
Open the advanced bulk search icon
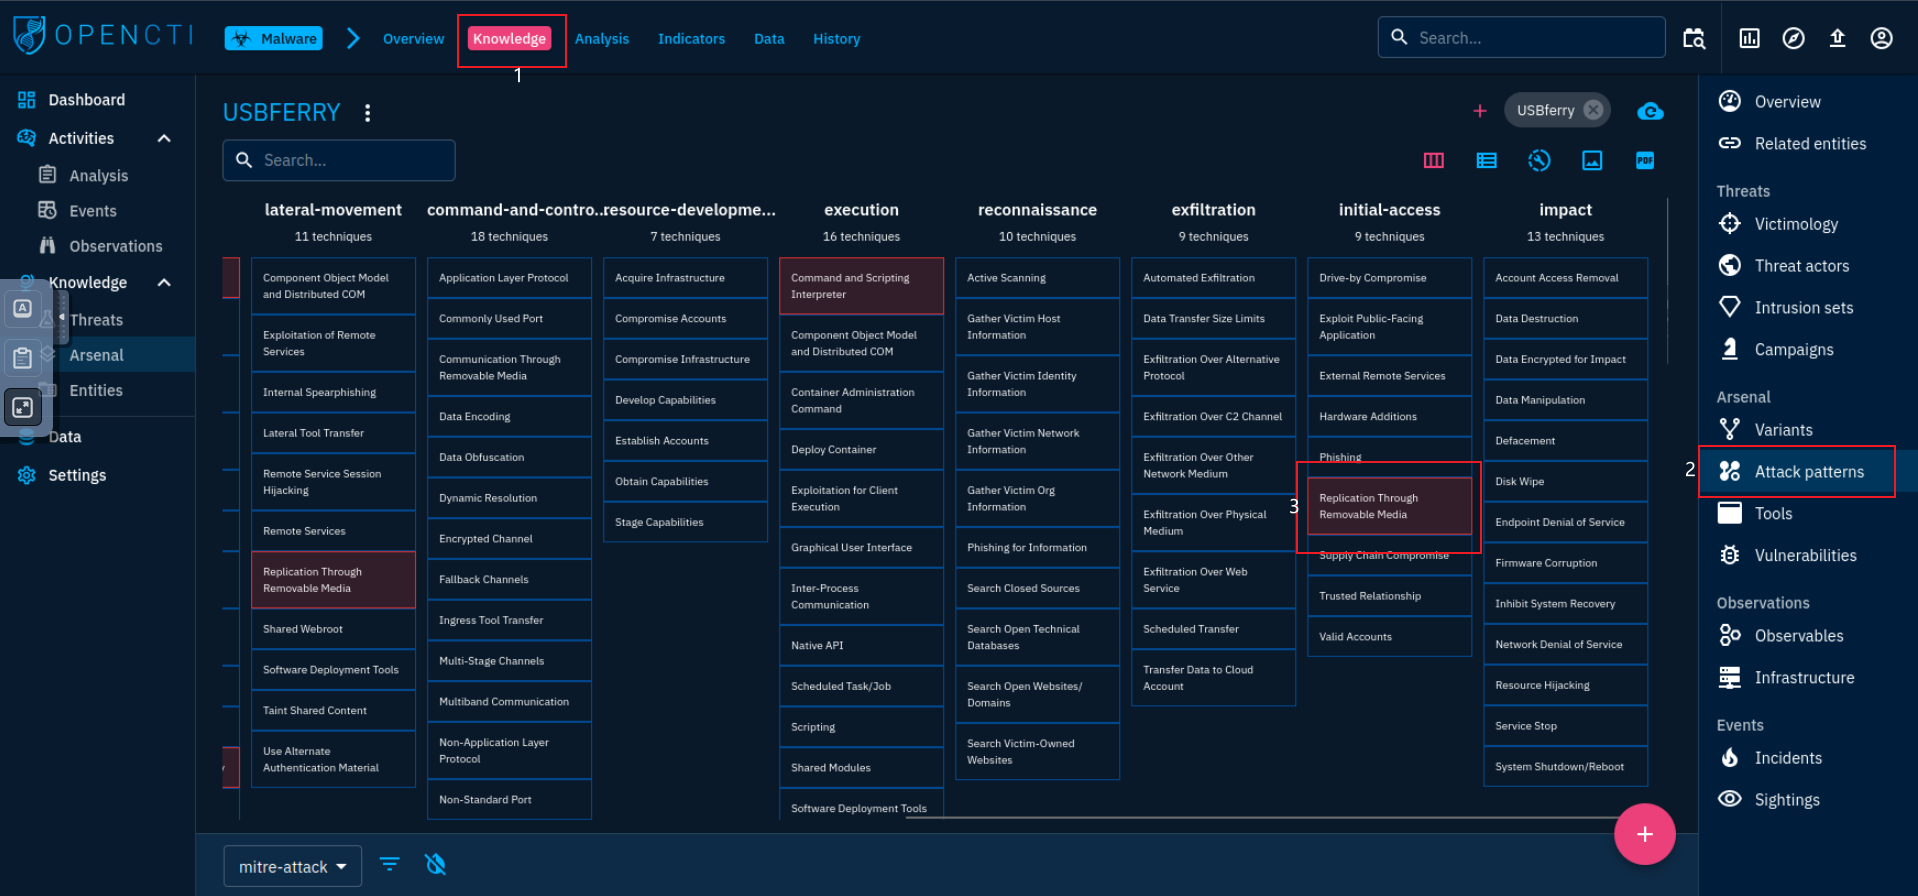(x=1694, y=38)
